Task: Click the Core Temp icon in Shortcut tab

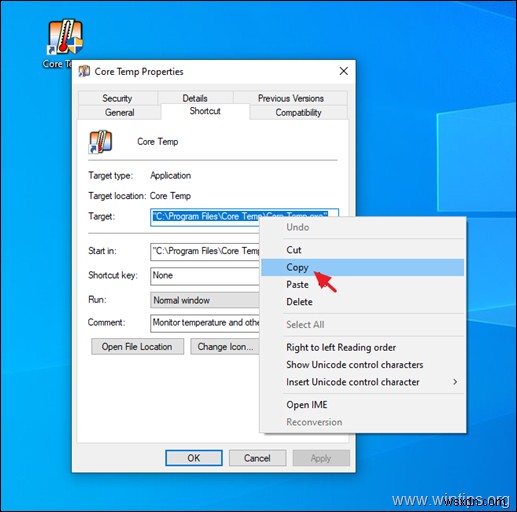Action: 100,142
